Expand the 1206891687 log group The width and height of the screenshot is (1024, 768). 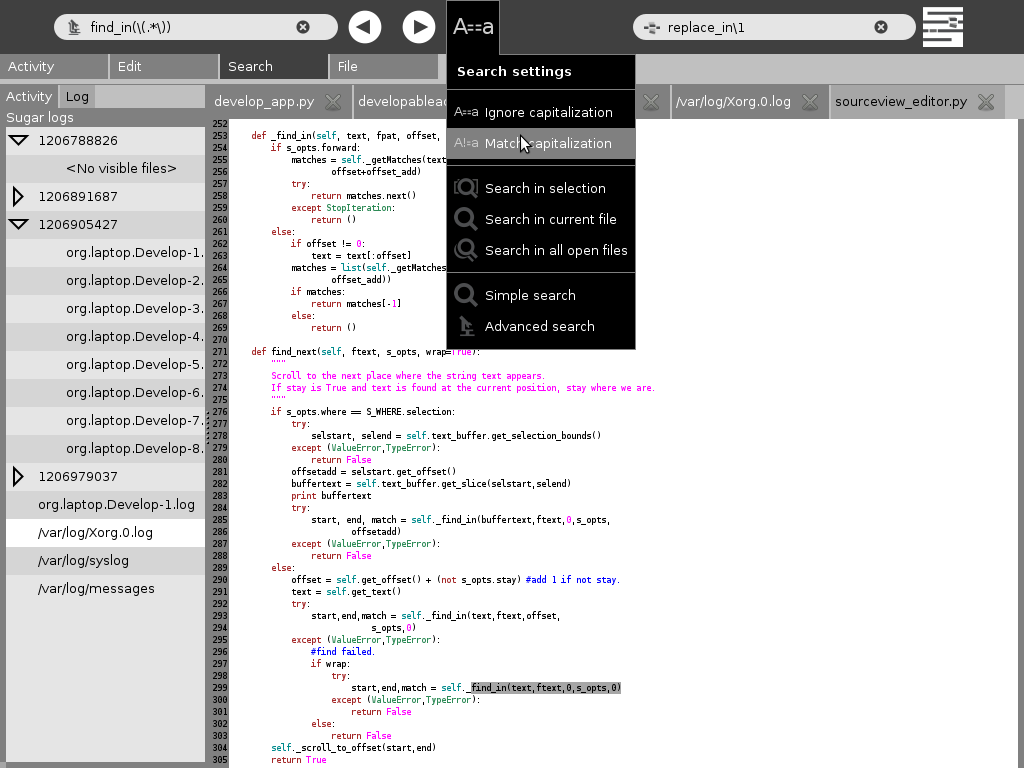18,197
